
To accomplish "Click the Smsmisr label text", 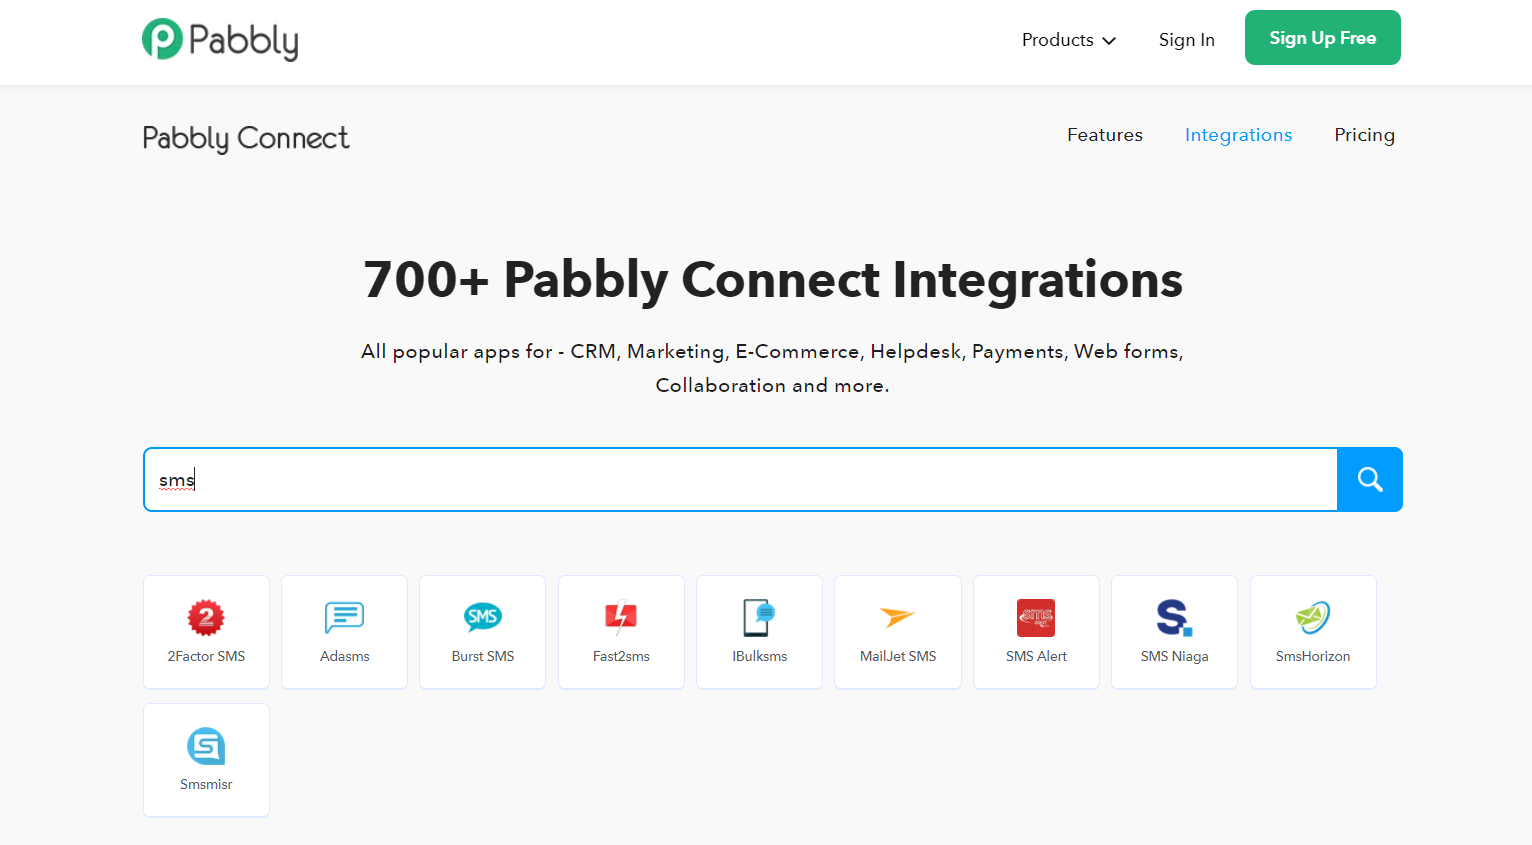I will pyautogui.click(x=206, y=784).
